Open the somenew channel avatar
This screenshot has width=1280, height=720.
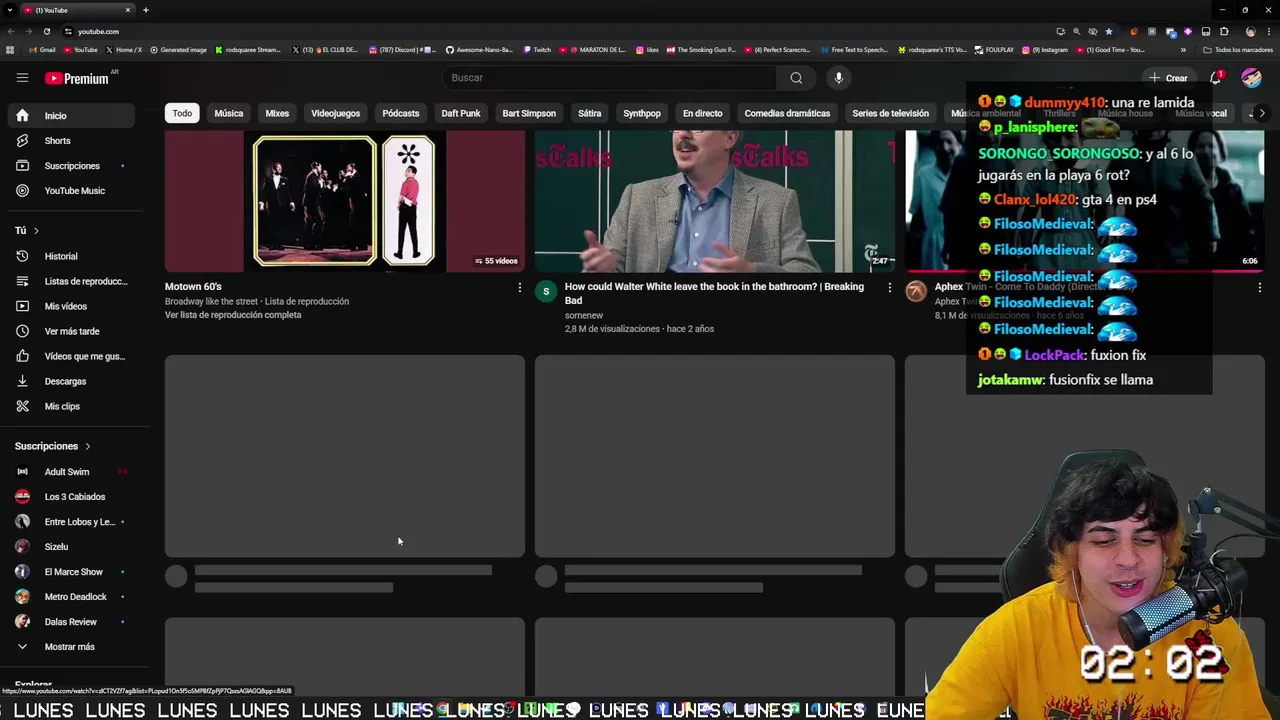click(546, 291)
